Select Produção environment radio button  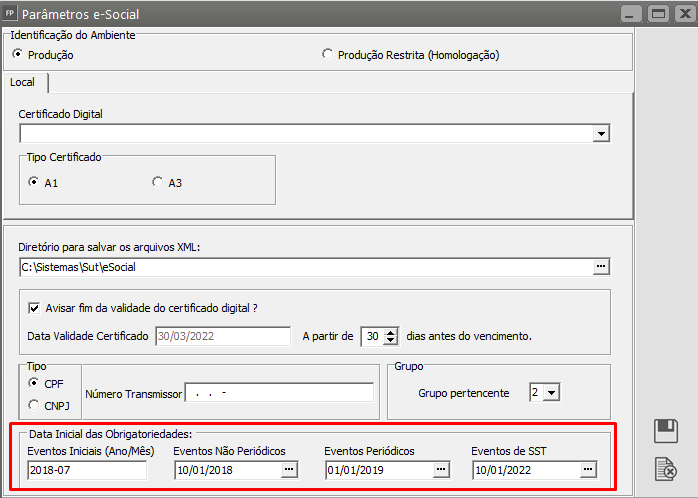(x=17, y=55)
